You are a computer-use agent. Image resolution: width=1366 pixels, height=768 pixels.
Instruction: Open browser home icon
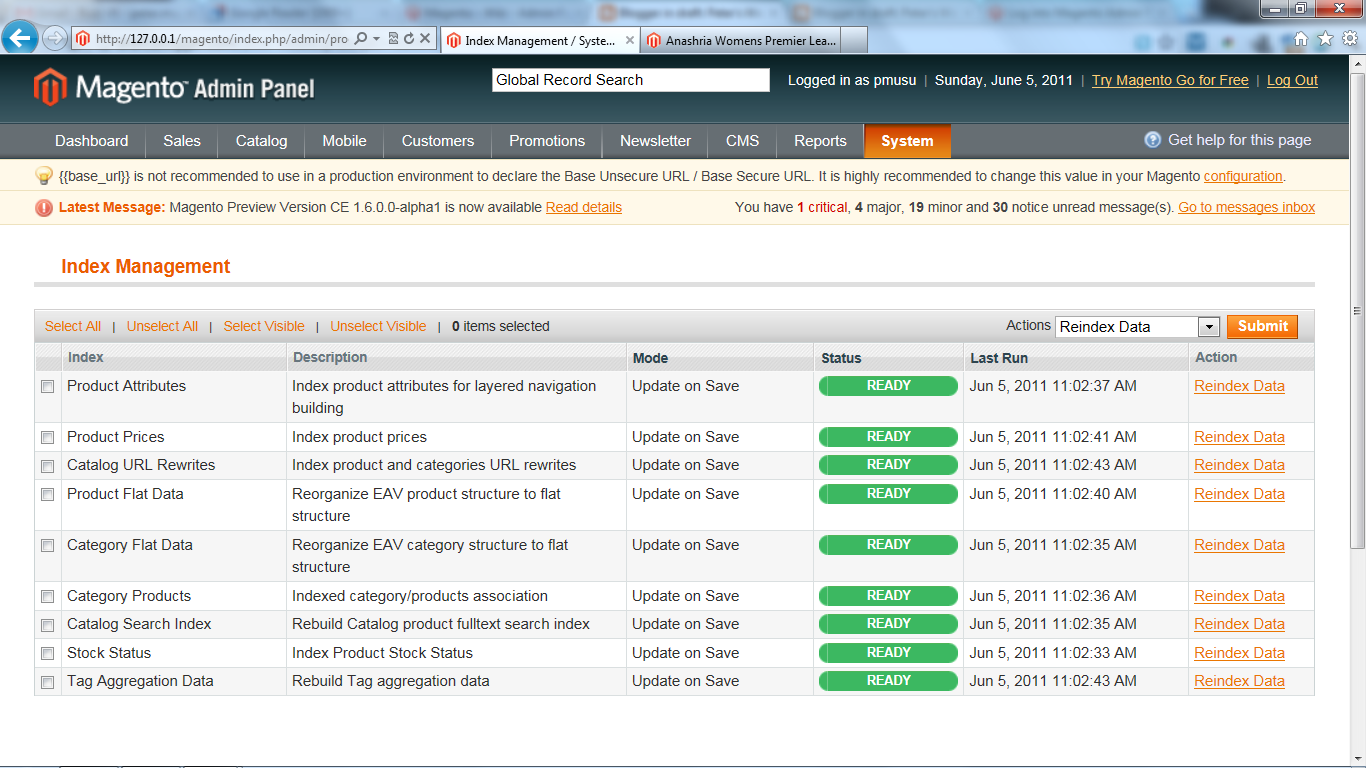pos(1301,39)
